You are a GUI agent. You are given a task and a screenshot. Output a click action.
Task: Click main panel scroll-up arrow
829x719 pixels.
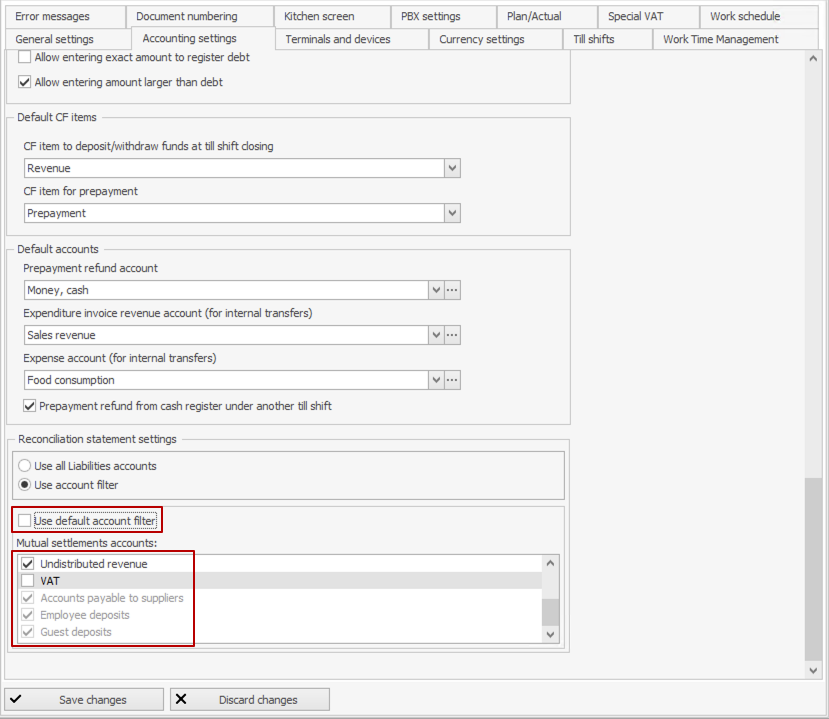[814, 59]
